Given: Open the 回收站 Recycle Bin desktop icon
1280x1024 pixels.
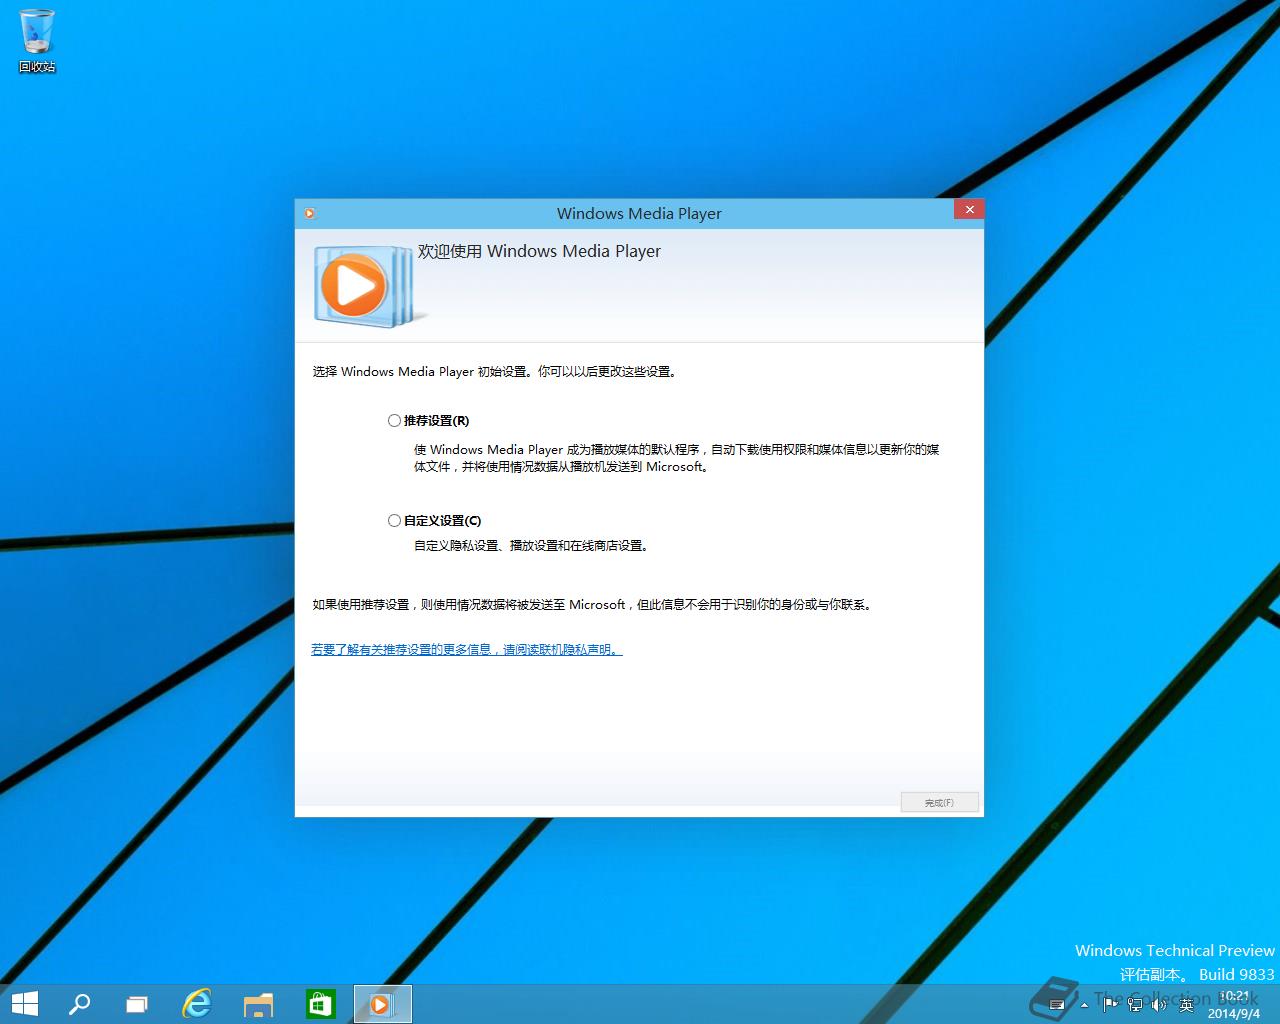Looking at the screenshot, I should [37, 42].
